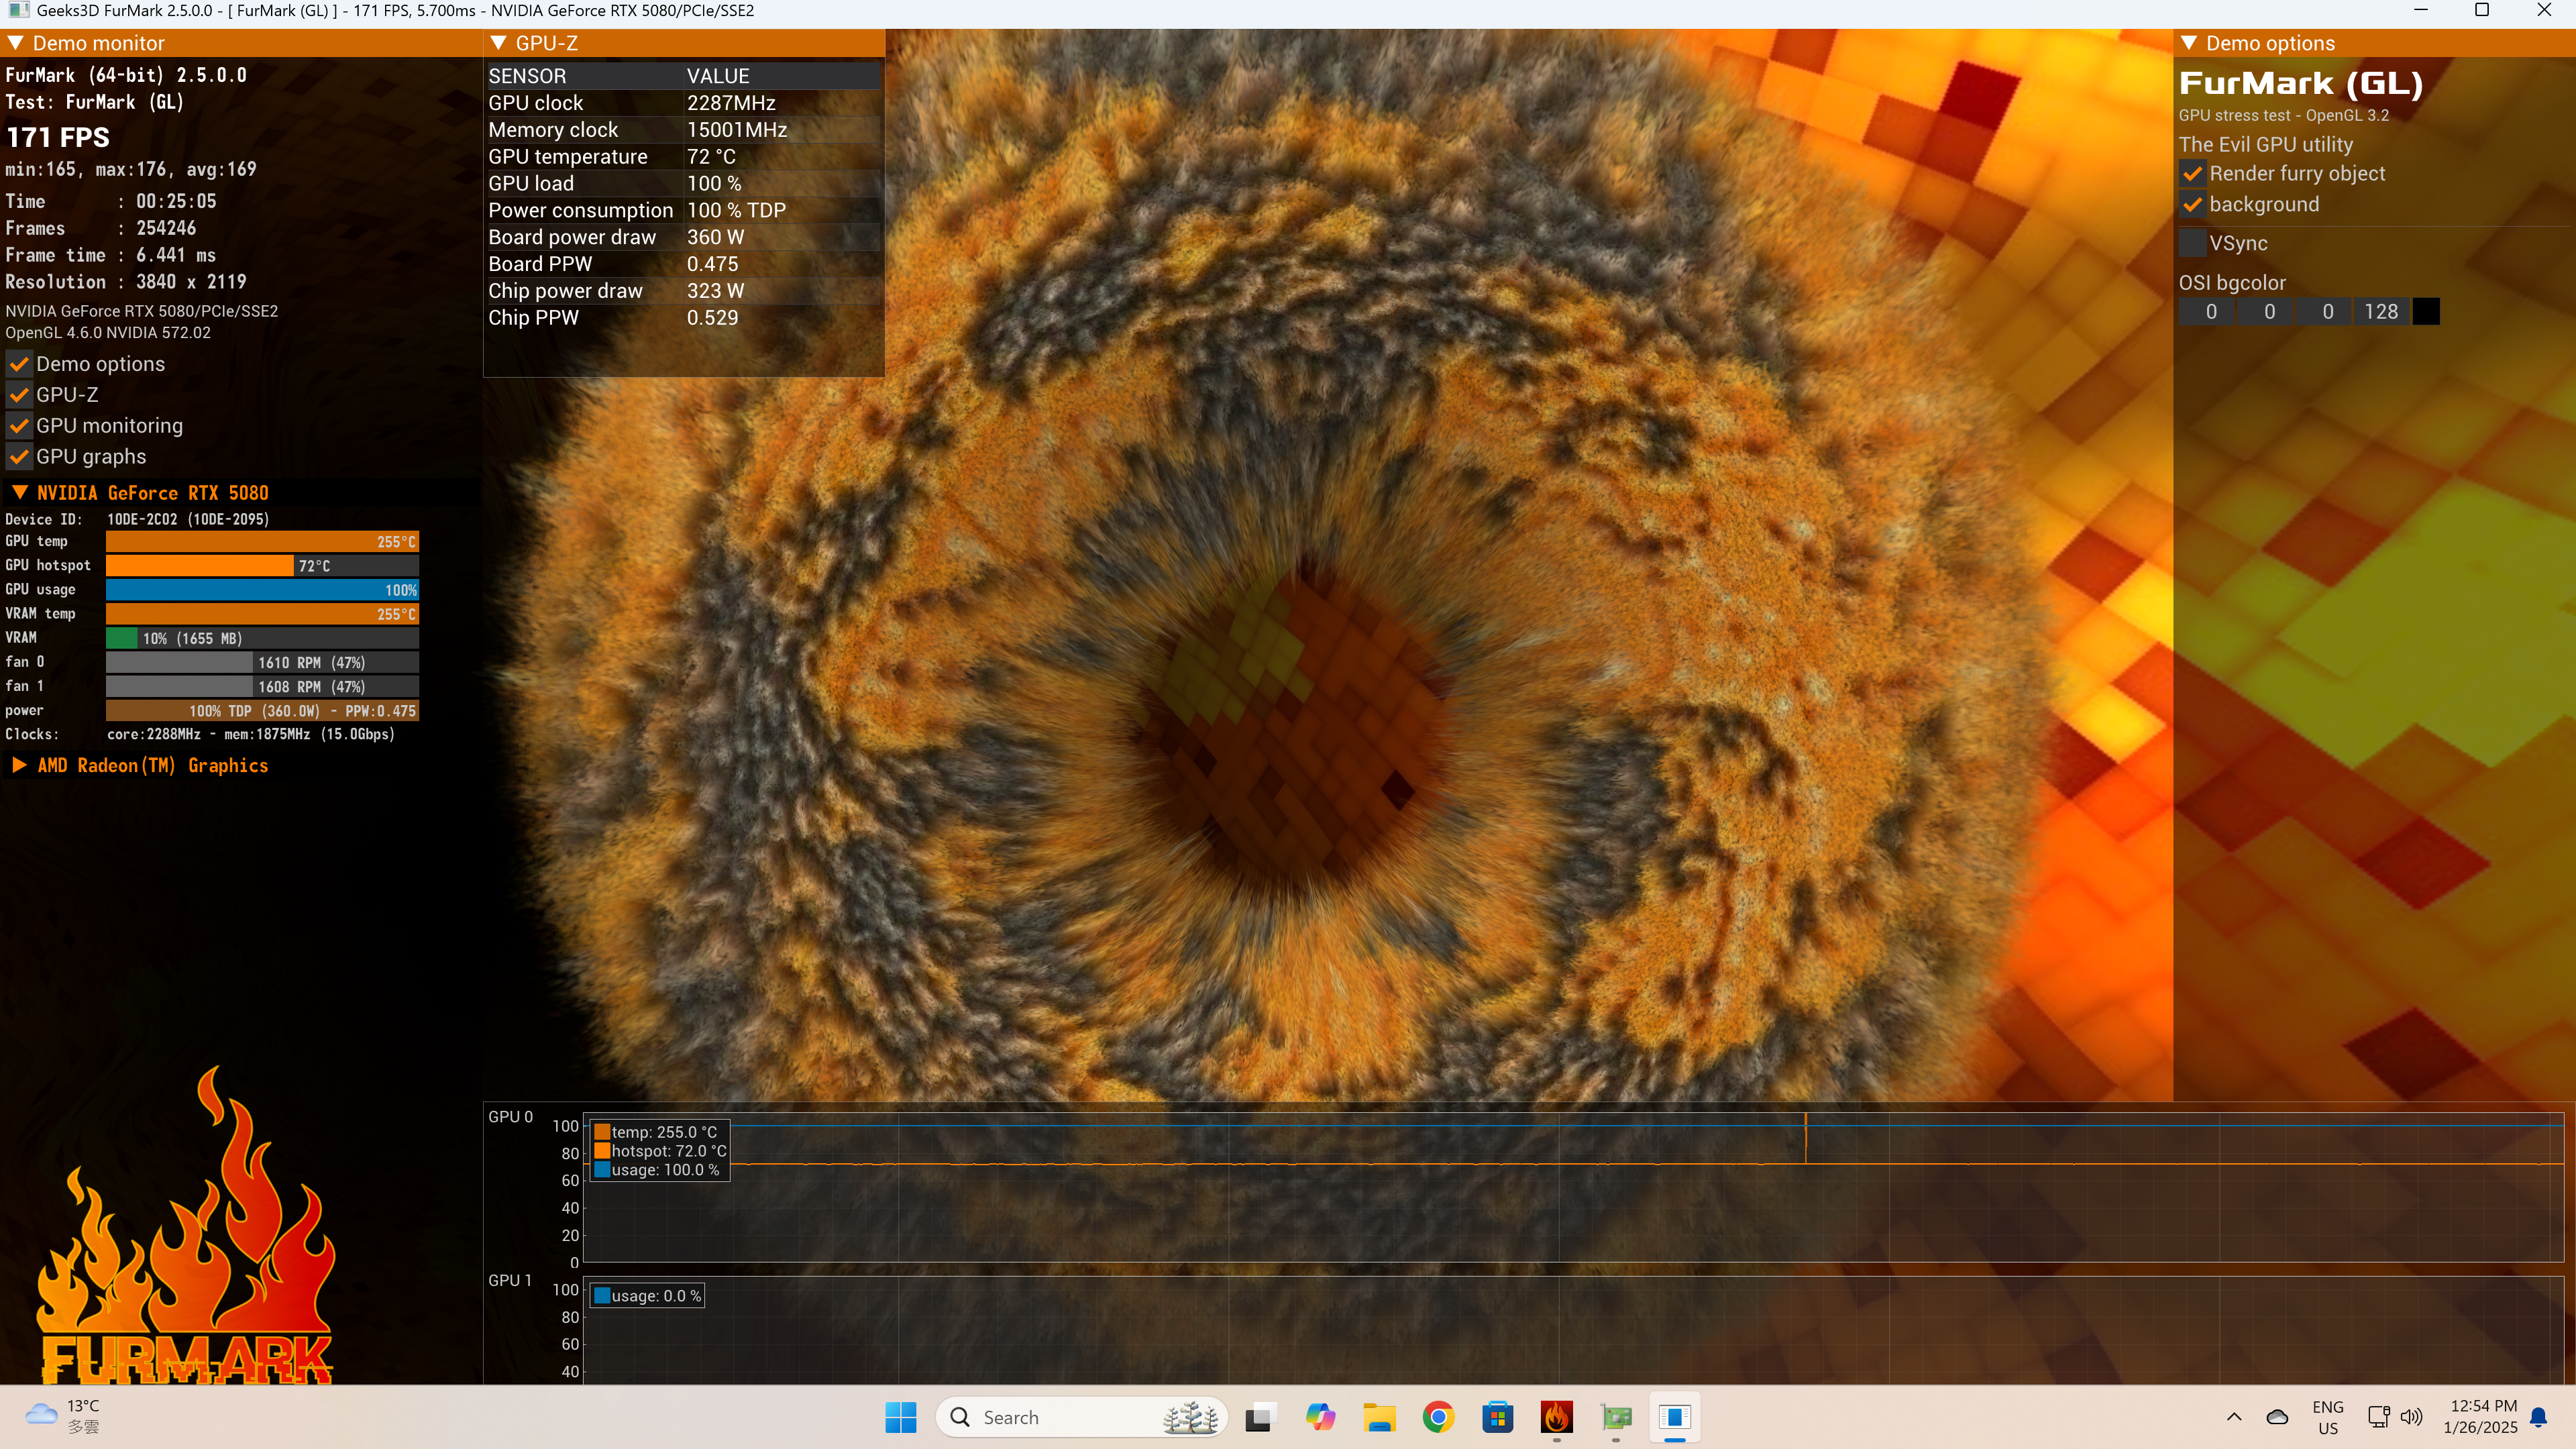
Task: Click the hotspot legend square in GPU 0 graph
Action: tap(603, 1151)
